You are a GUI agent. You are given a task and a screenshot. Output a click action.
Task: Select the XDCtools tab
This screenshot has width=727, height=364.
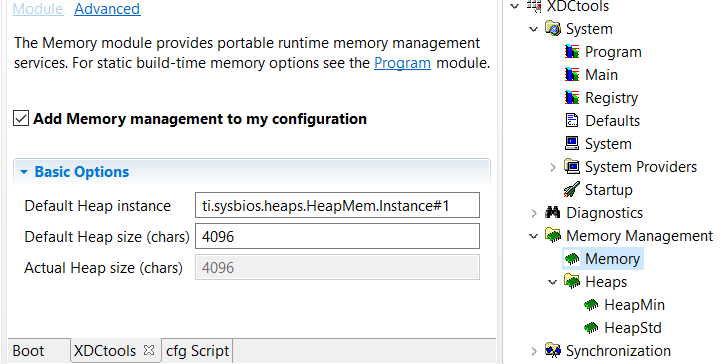point(105,351)
